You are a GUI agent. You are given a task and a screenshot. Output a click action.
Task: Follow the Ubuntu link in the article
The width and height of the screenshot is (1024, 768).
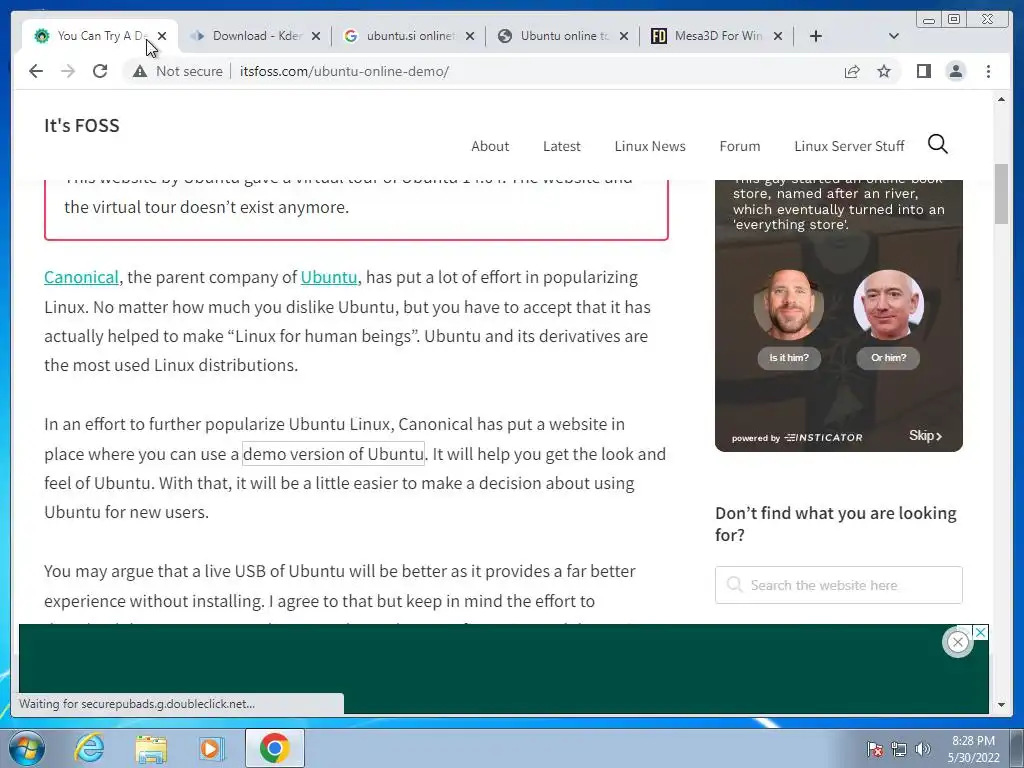point(329,277)
